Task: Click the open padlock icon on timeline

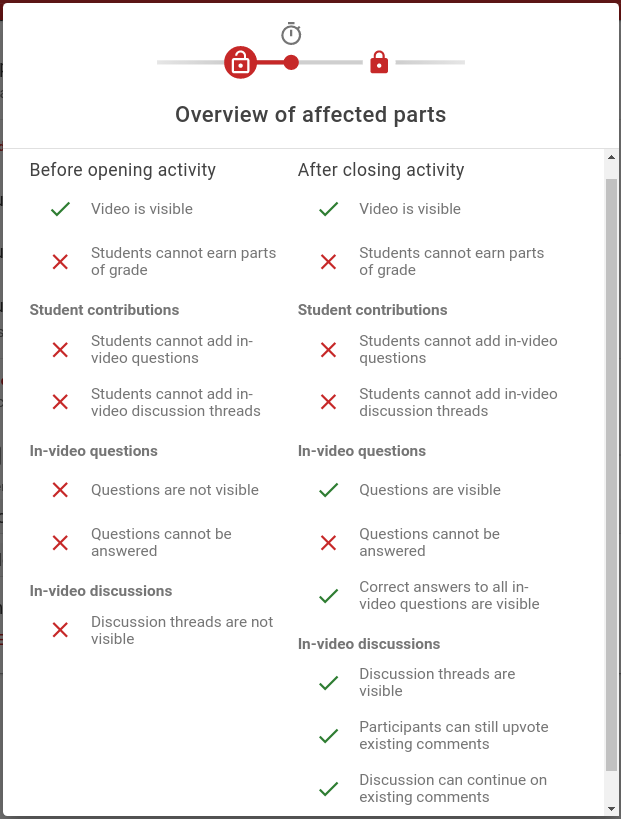Action: (240, 63)
